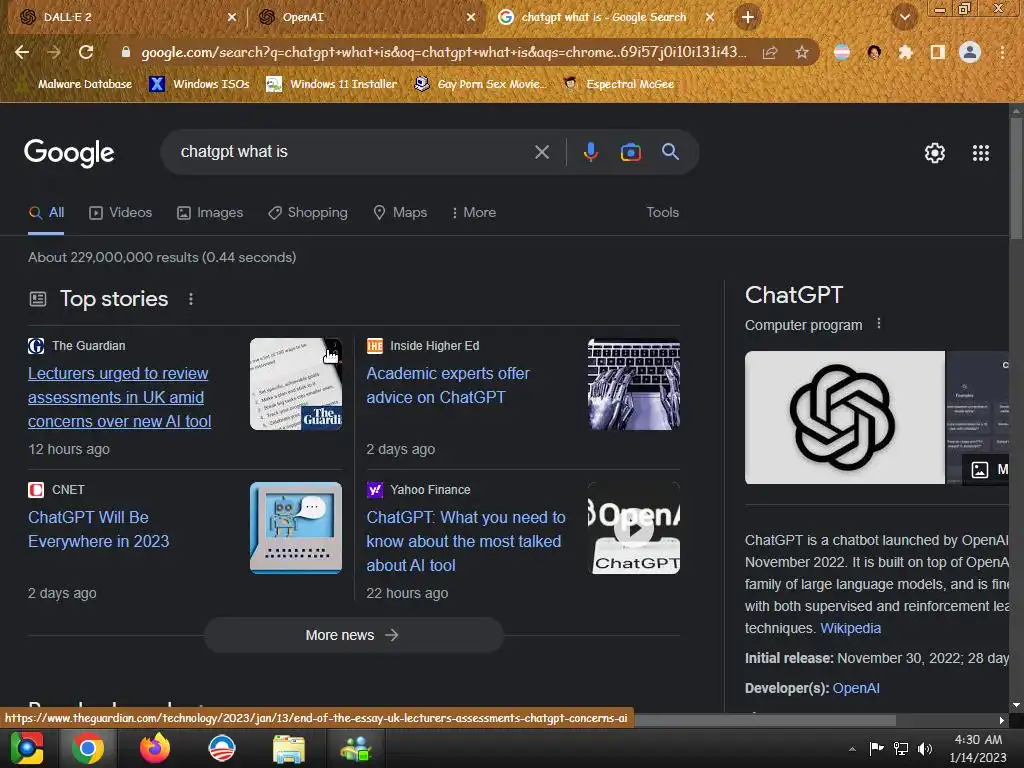Open the Google apps grid
1024x768 pixels.
coord(980,153)
